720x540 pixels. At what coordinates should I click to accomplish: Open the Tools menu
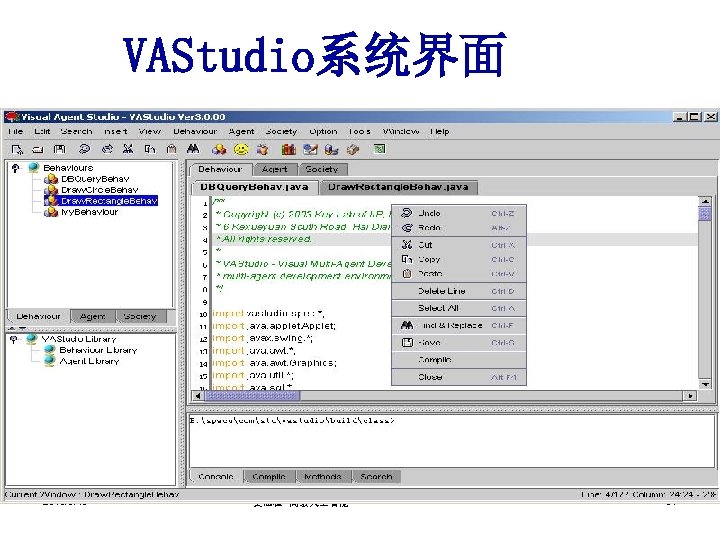(x=360, y=131)
